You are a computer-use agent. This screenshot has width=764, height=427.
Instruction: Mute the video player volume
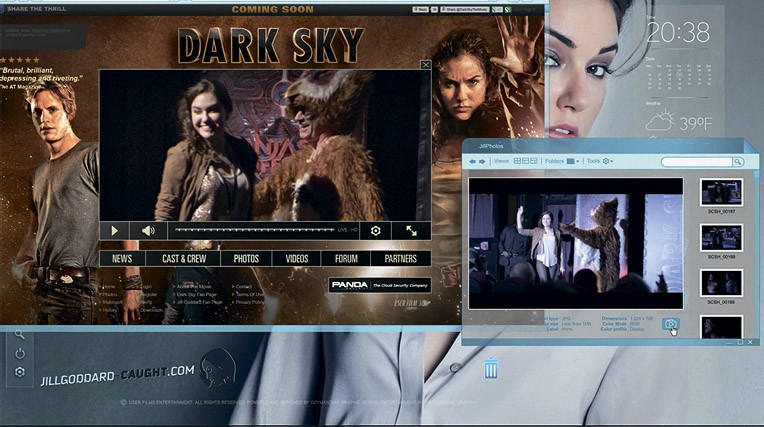[148, 230]
